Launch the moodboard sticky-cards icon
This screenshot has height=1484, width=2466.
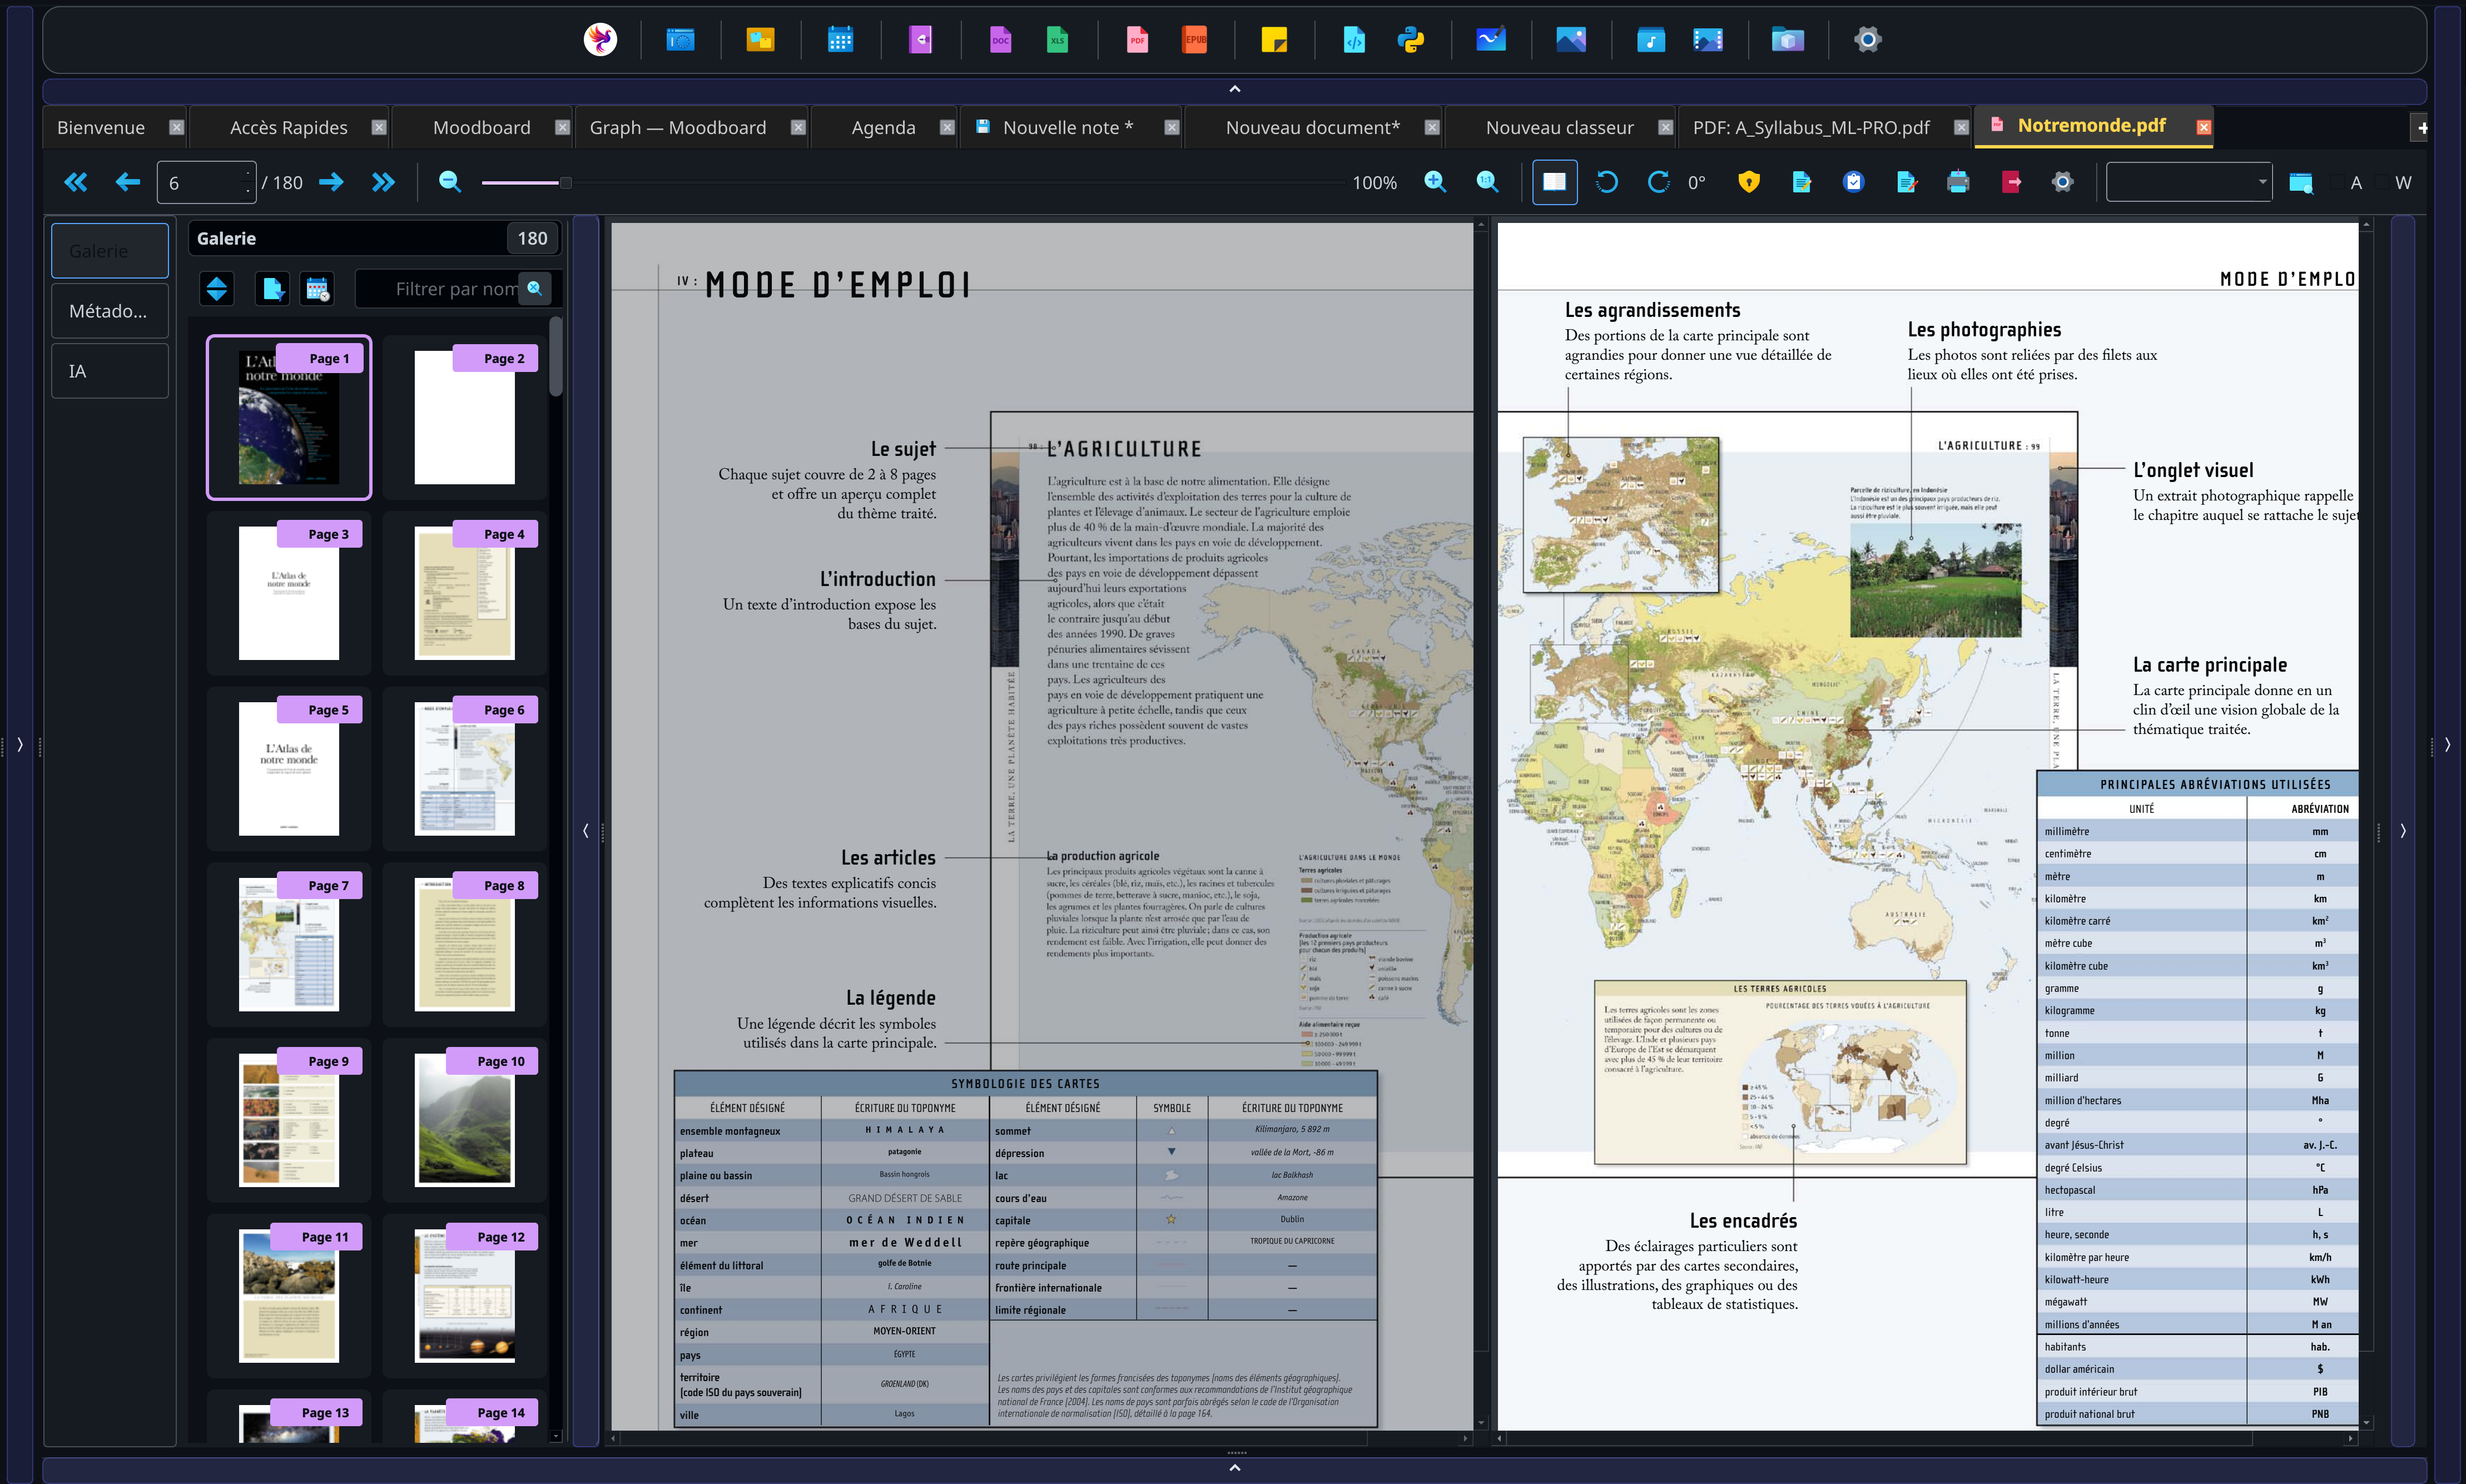760,40
